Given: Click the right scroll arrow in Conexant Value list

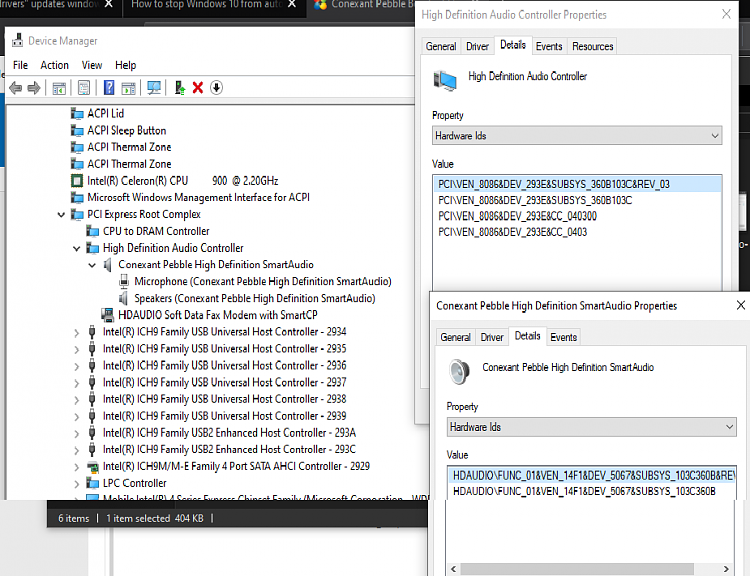Looking at the screenshot, I should tap(726, 569).
